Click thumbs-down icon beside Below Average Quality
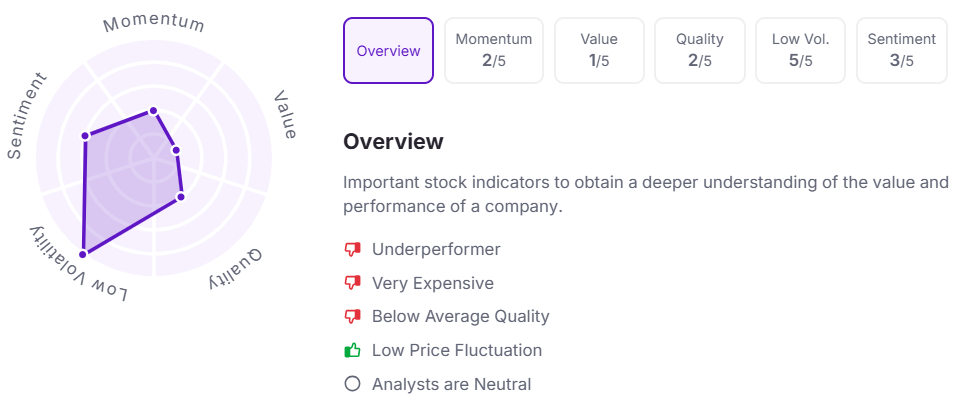 click(351, 317)
